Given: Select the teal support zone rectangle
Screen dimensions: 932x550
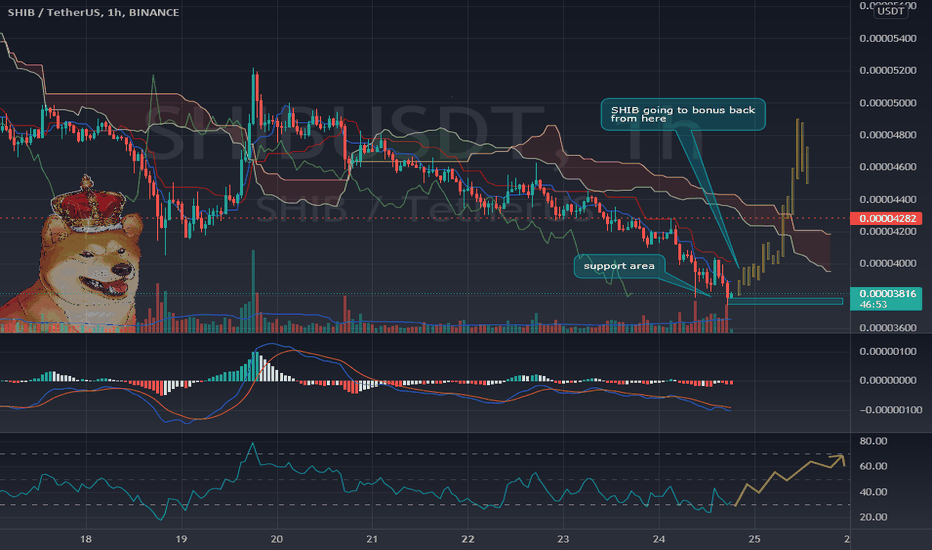Looking at the screenshot, I should 785,301.
